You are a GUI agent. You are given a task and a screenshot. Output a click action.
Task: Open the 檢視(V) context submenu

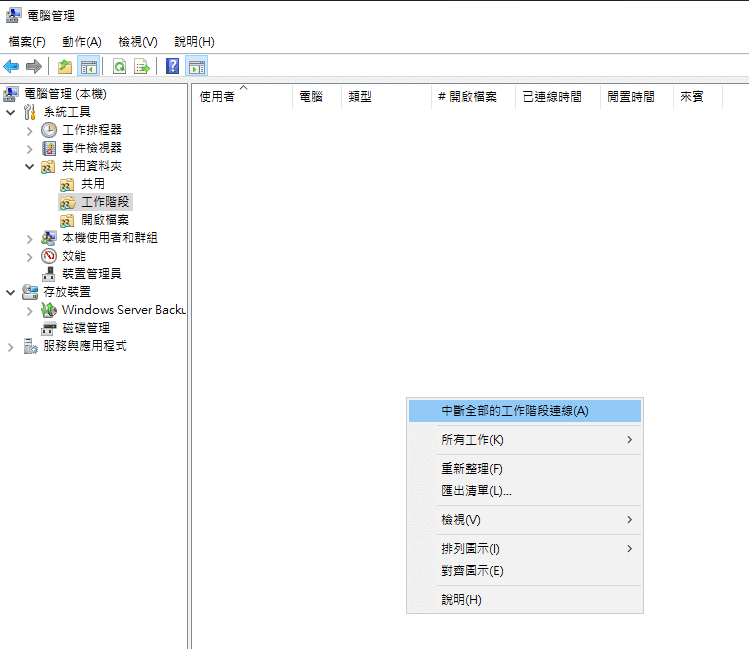pos(524,520)
